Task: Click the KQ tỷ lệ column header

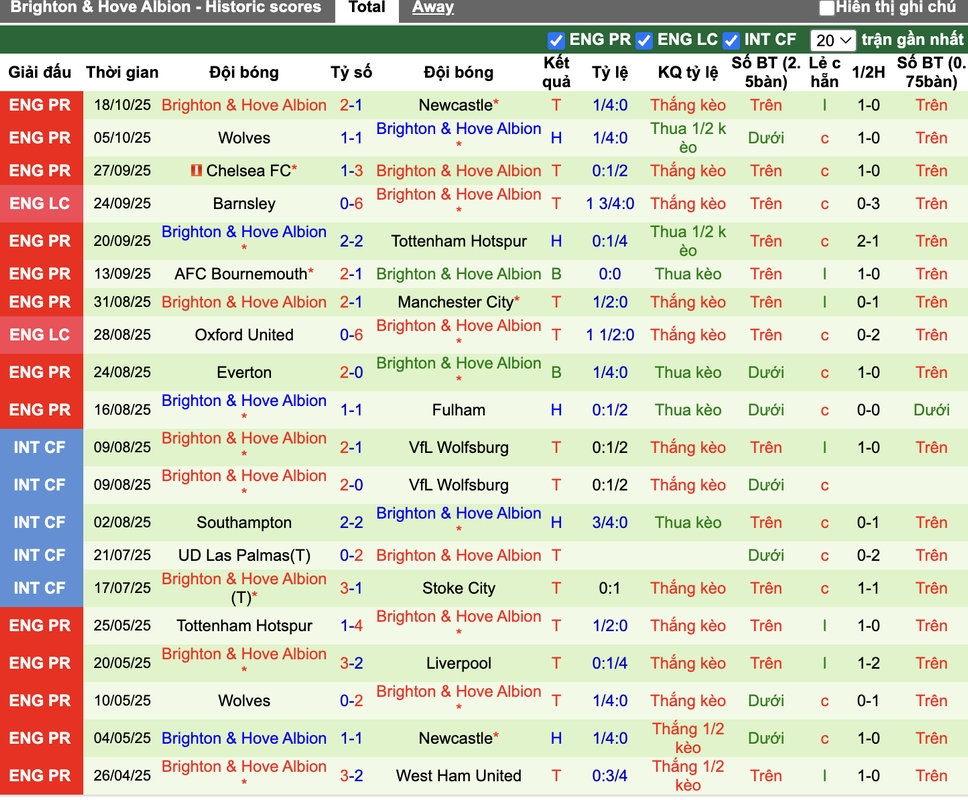Action: pyautogui.click(x=688, y=72)
